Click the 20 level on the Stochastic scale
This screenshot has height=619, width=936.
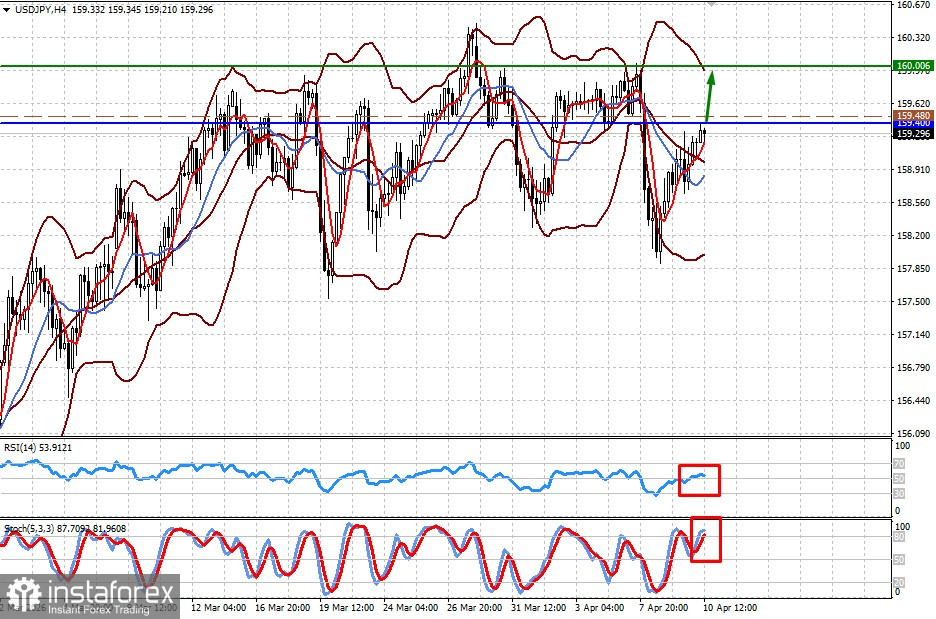tap(900, 583)
